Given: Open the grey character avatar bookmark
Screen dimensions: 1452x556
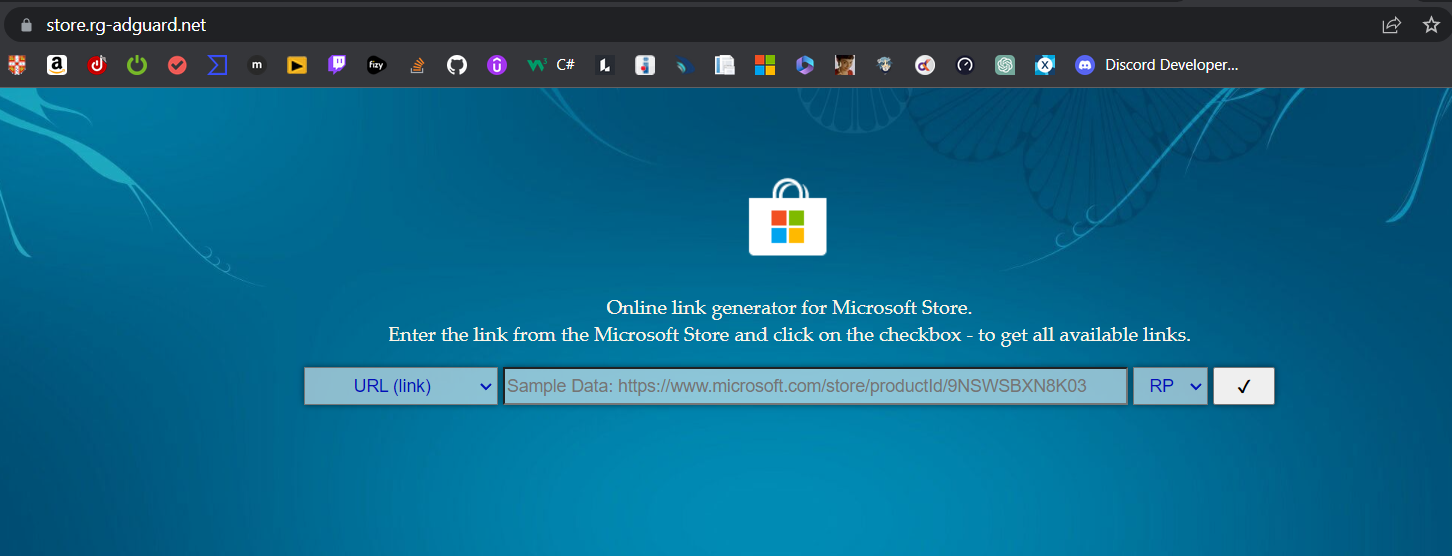Looking at the screenshot, I should (x=885, y=65).
